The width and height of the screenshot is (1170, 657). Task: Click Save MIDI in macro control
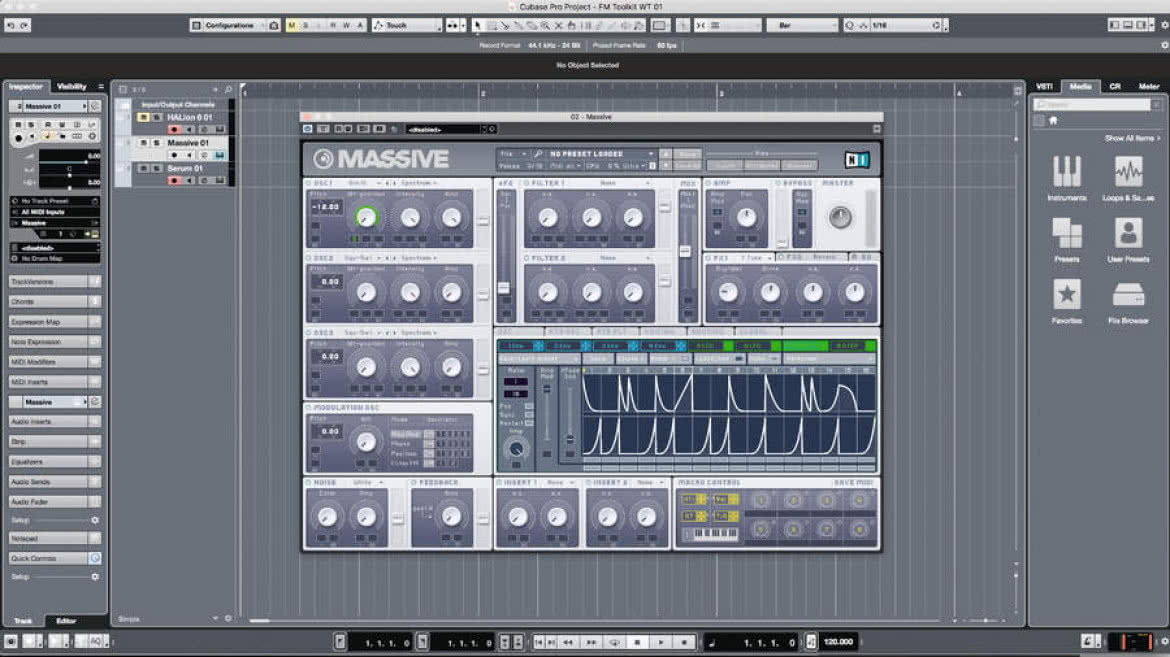click(854, 483)
